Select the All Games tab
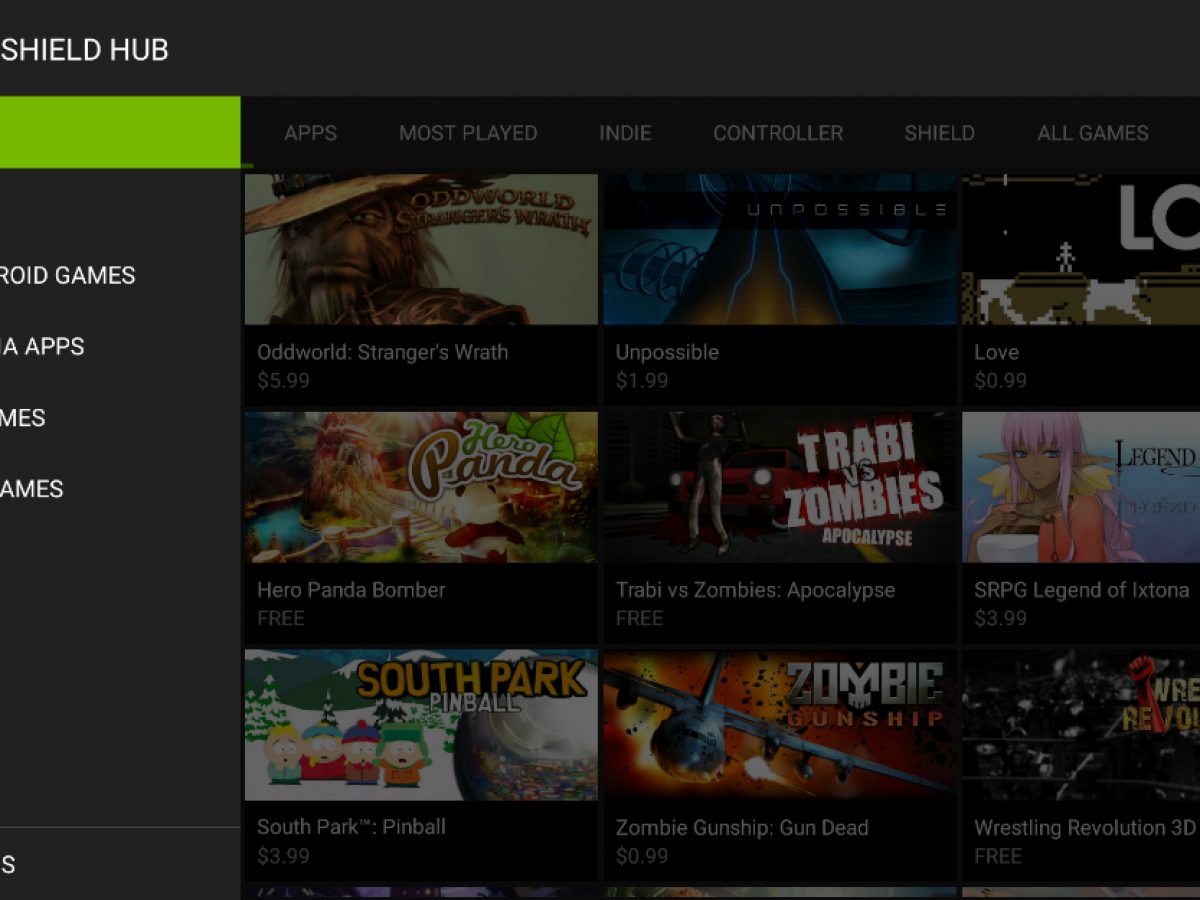The image size is (1200, 900). [x=1092, y=133]
